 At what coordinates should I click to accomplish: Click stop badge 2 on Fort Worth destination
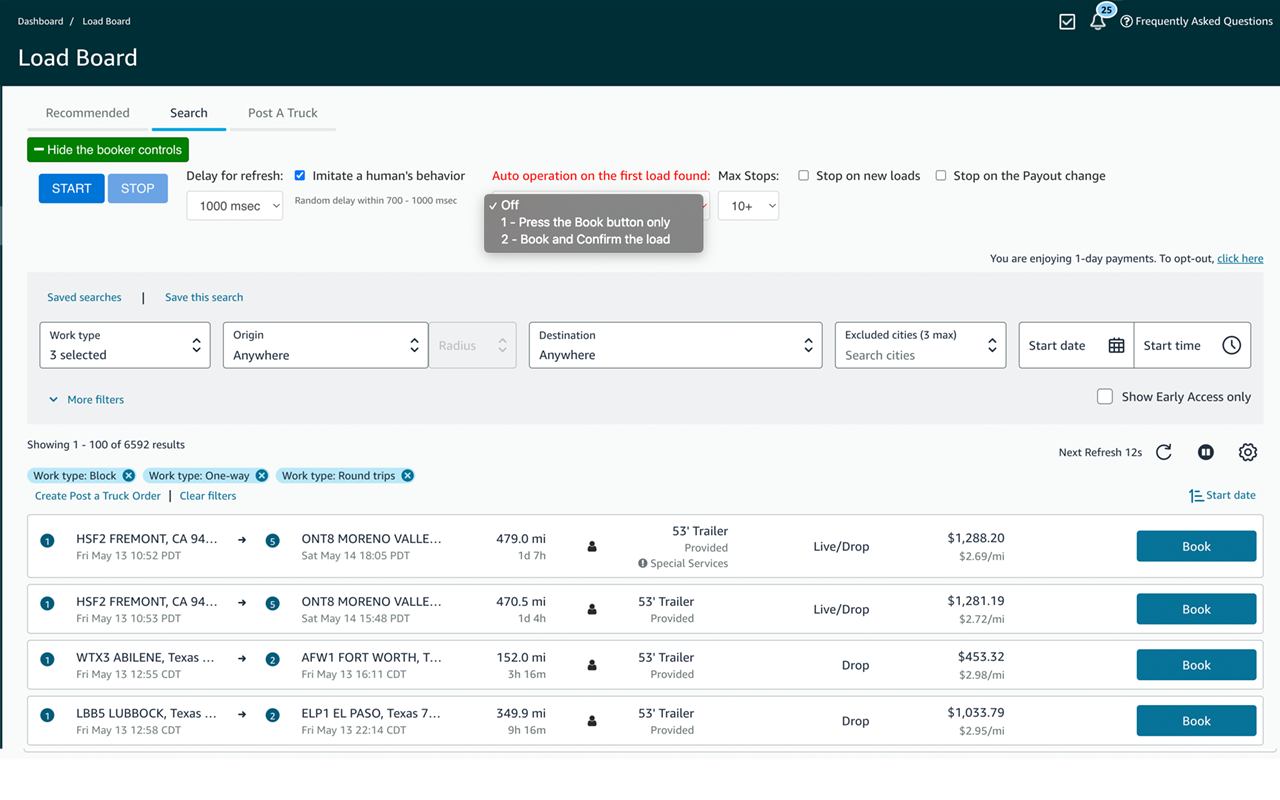click(x=272, y=660)
